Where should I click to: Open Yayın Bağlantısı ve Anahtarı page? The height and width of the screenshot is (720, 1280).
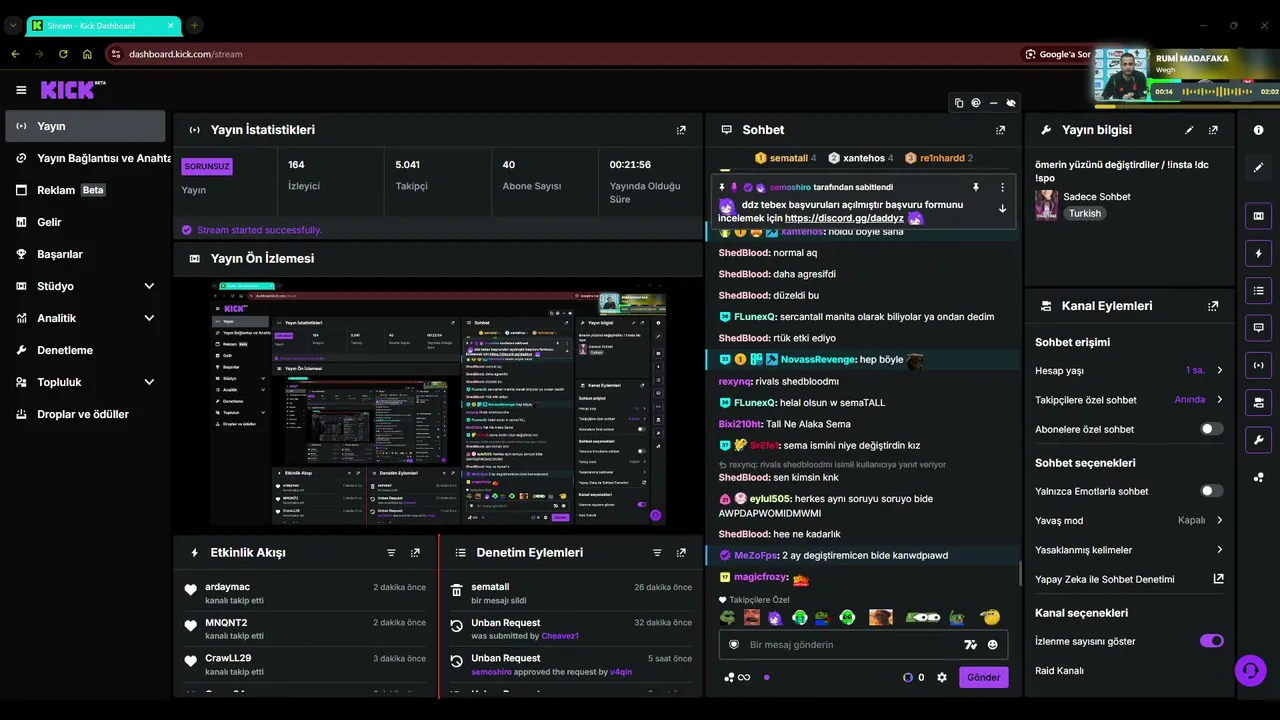coord(85,158)
